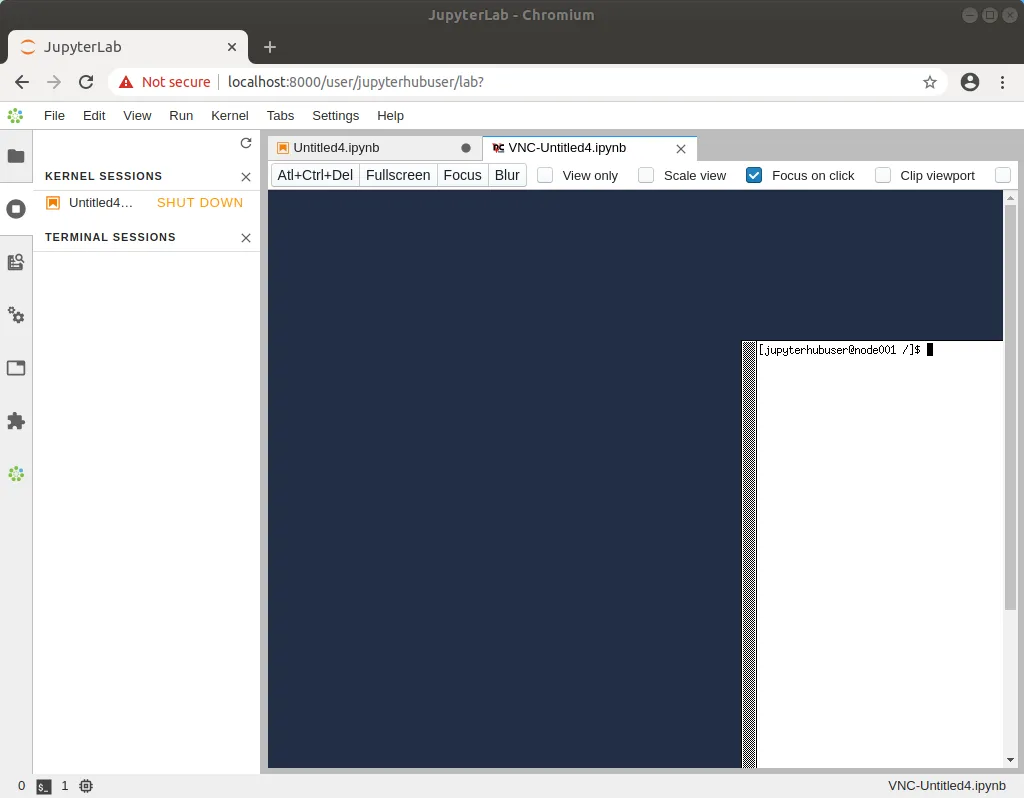Click the Focus button
1024x798 pixels.
pos(462,176)
